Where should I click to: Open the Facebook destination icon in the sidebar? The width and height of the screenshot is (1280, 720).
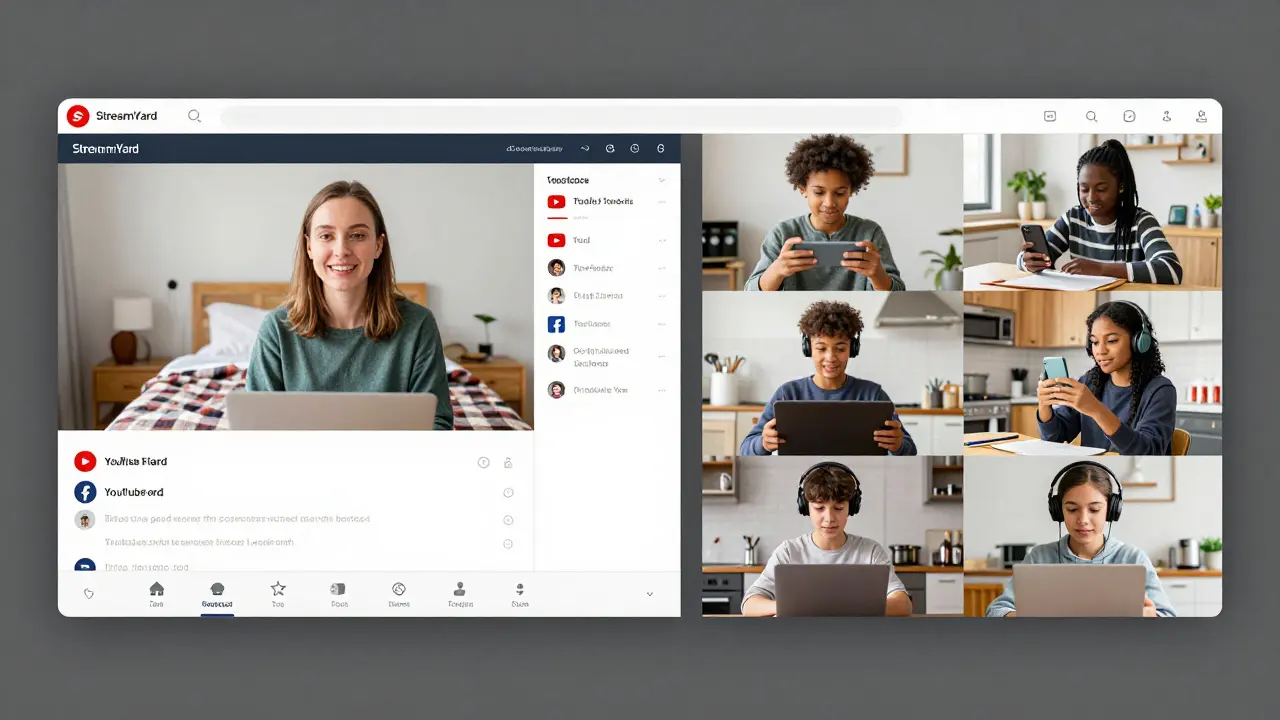click(556, 323)
